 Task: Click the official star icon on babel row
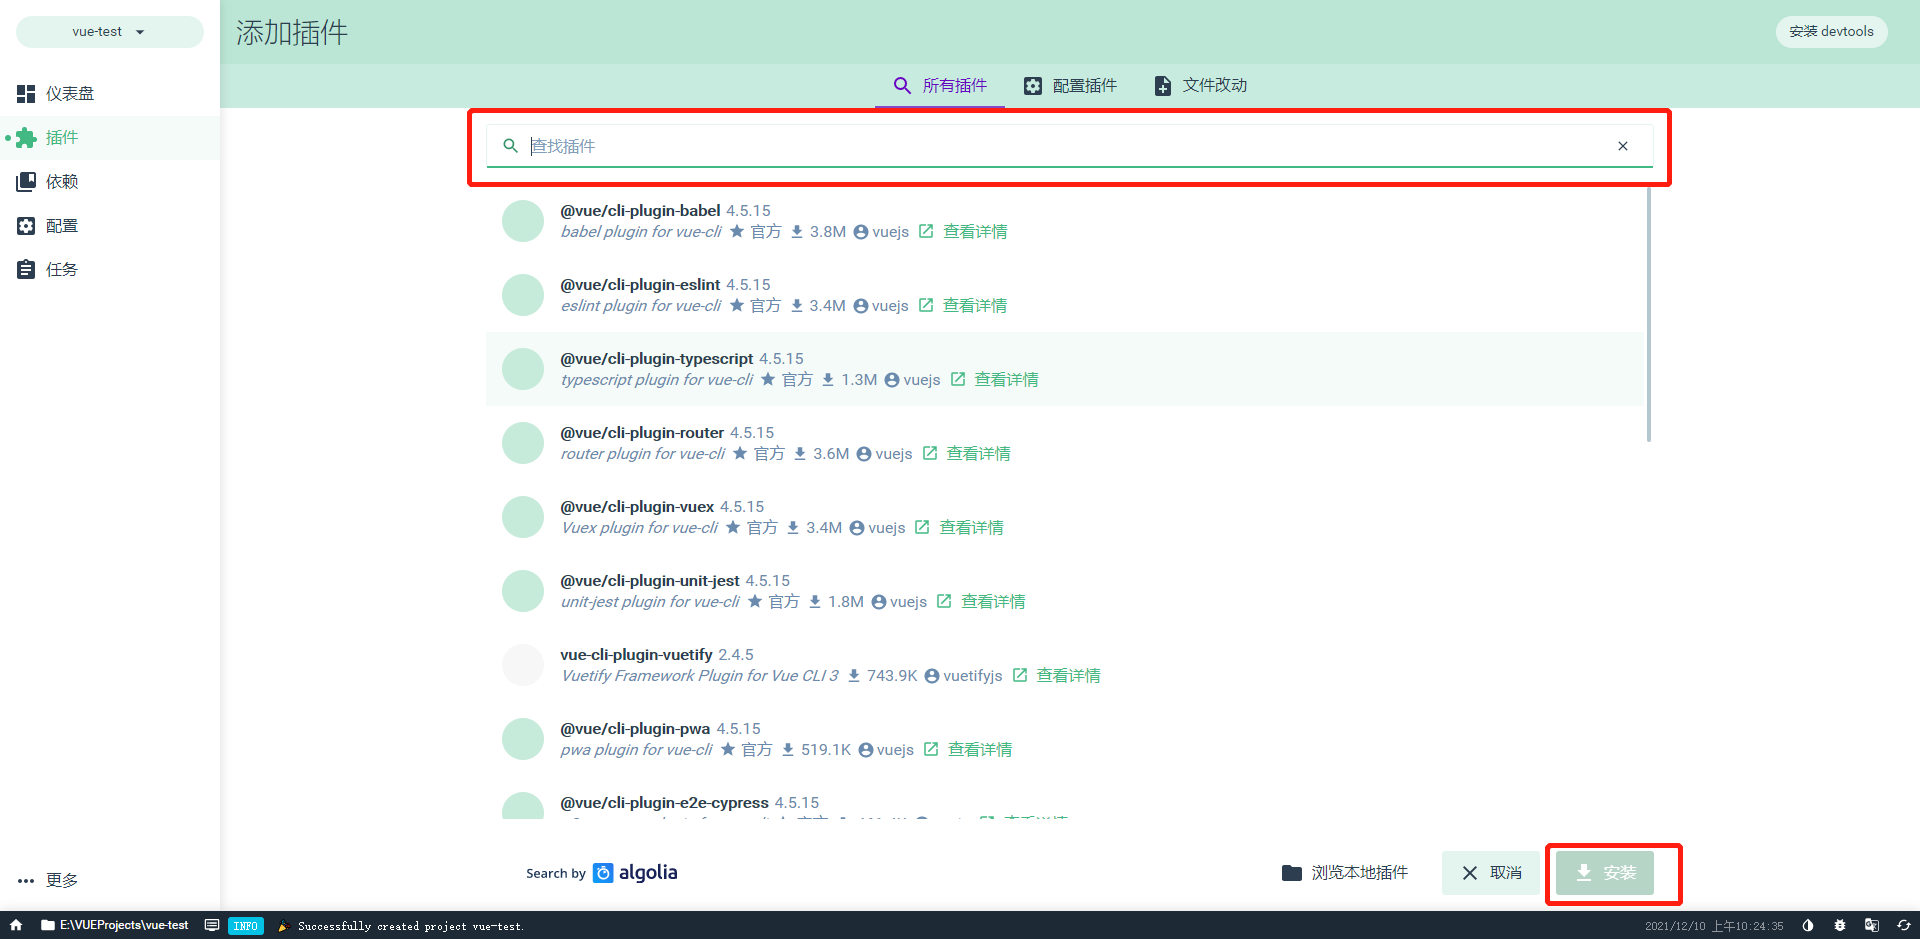click(x=737, y=232)
